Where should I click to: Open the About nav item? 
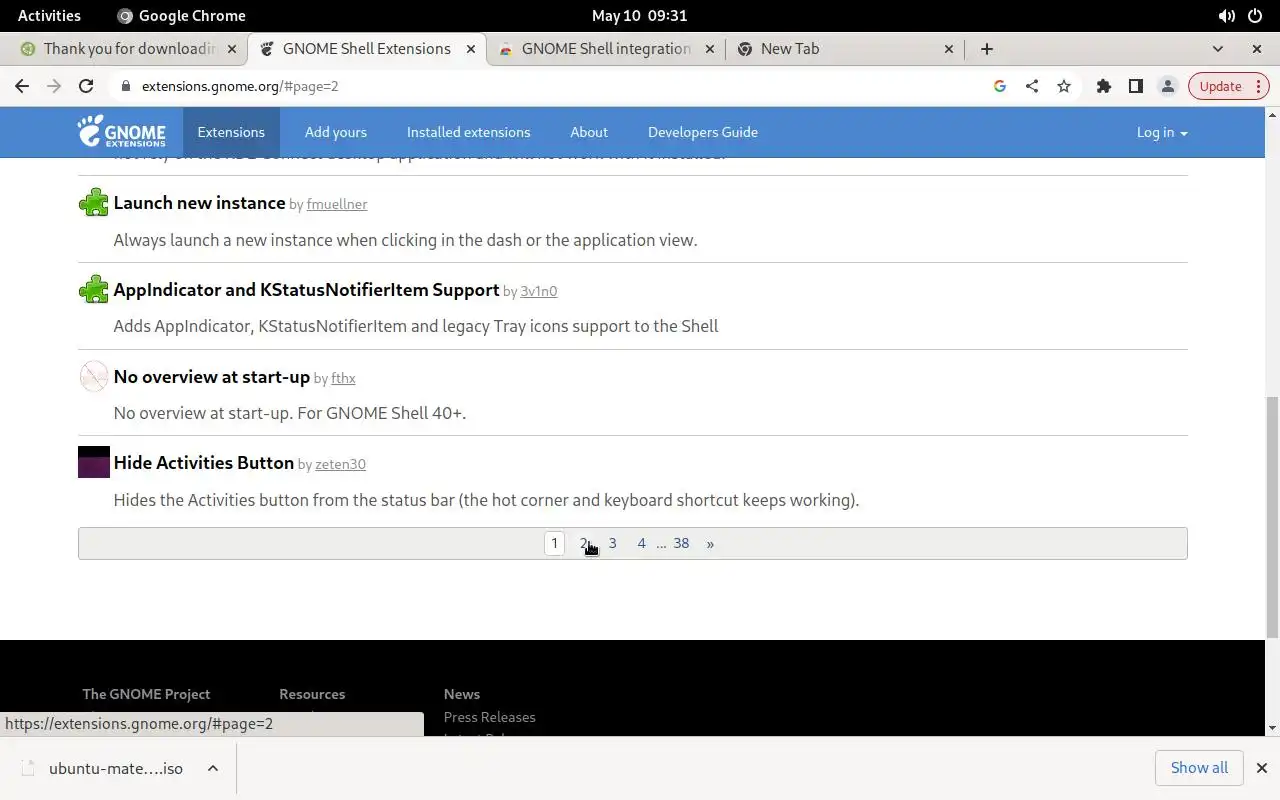click(x=589, y=132)
